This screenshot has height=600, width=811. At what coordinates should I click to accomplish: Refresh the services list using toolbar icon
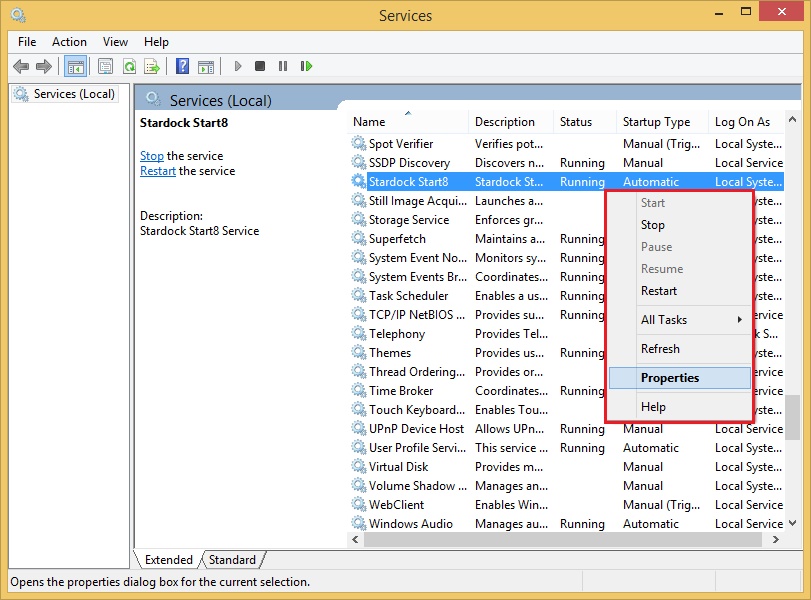click(x=129, y=66)
